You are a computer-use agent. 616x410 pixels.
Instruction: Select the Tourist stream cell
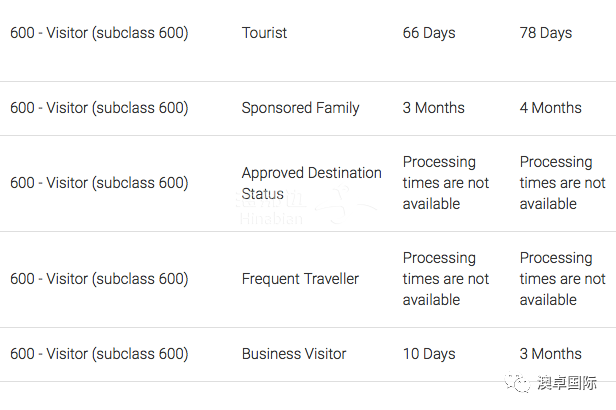pos(264,33)
